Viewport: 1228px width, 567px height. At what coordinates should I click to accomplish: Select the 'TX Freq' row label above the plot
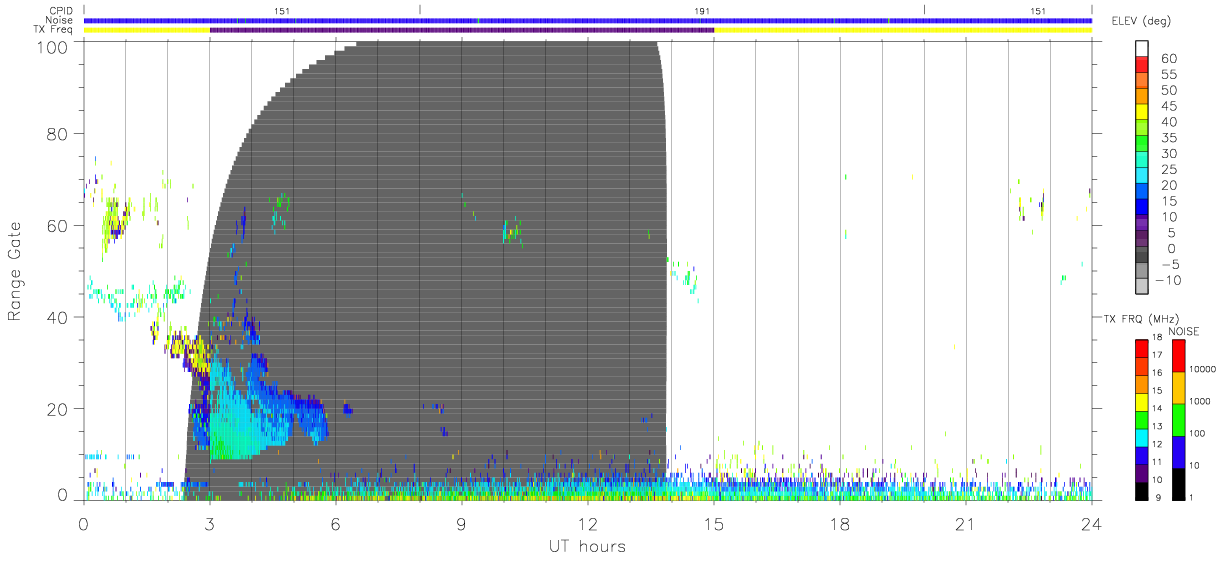pos(55,30)
